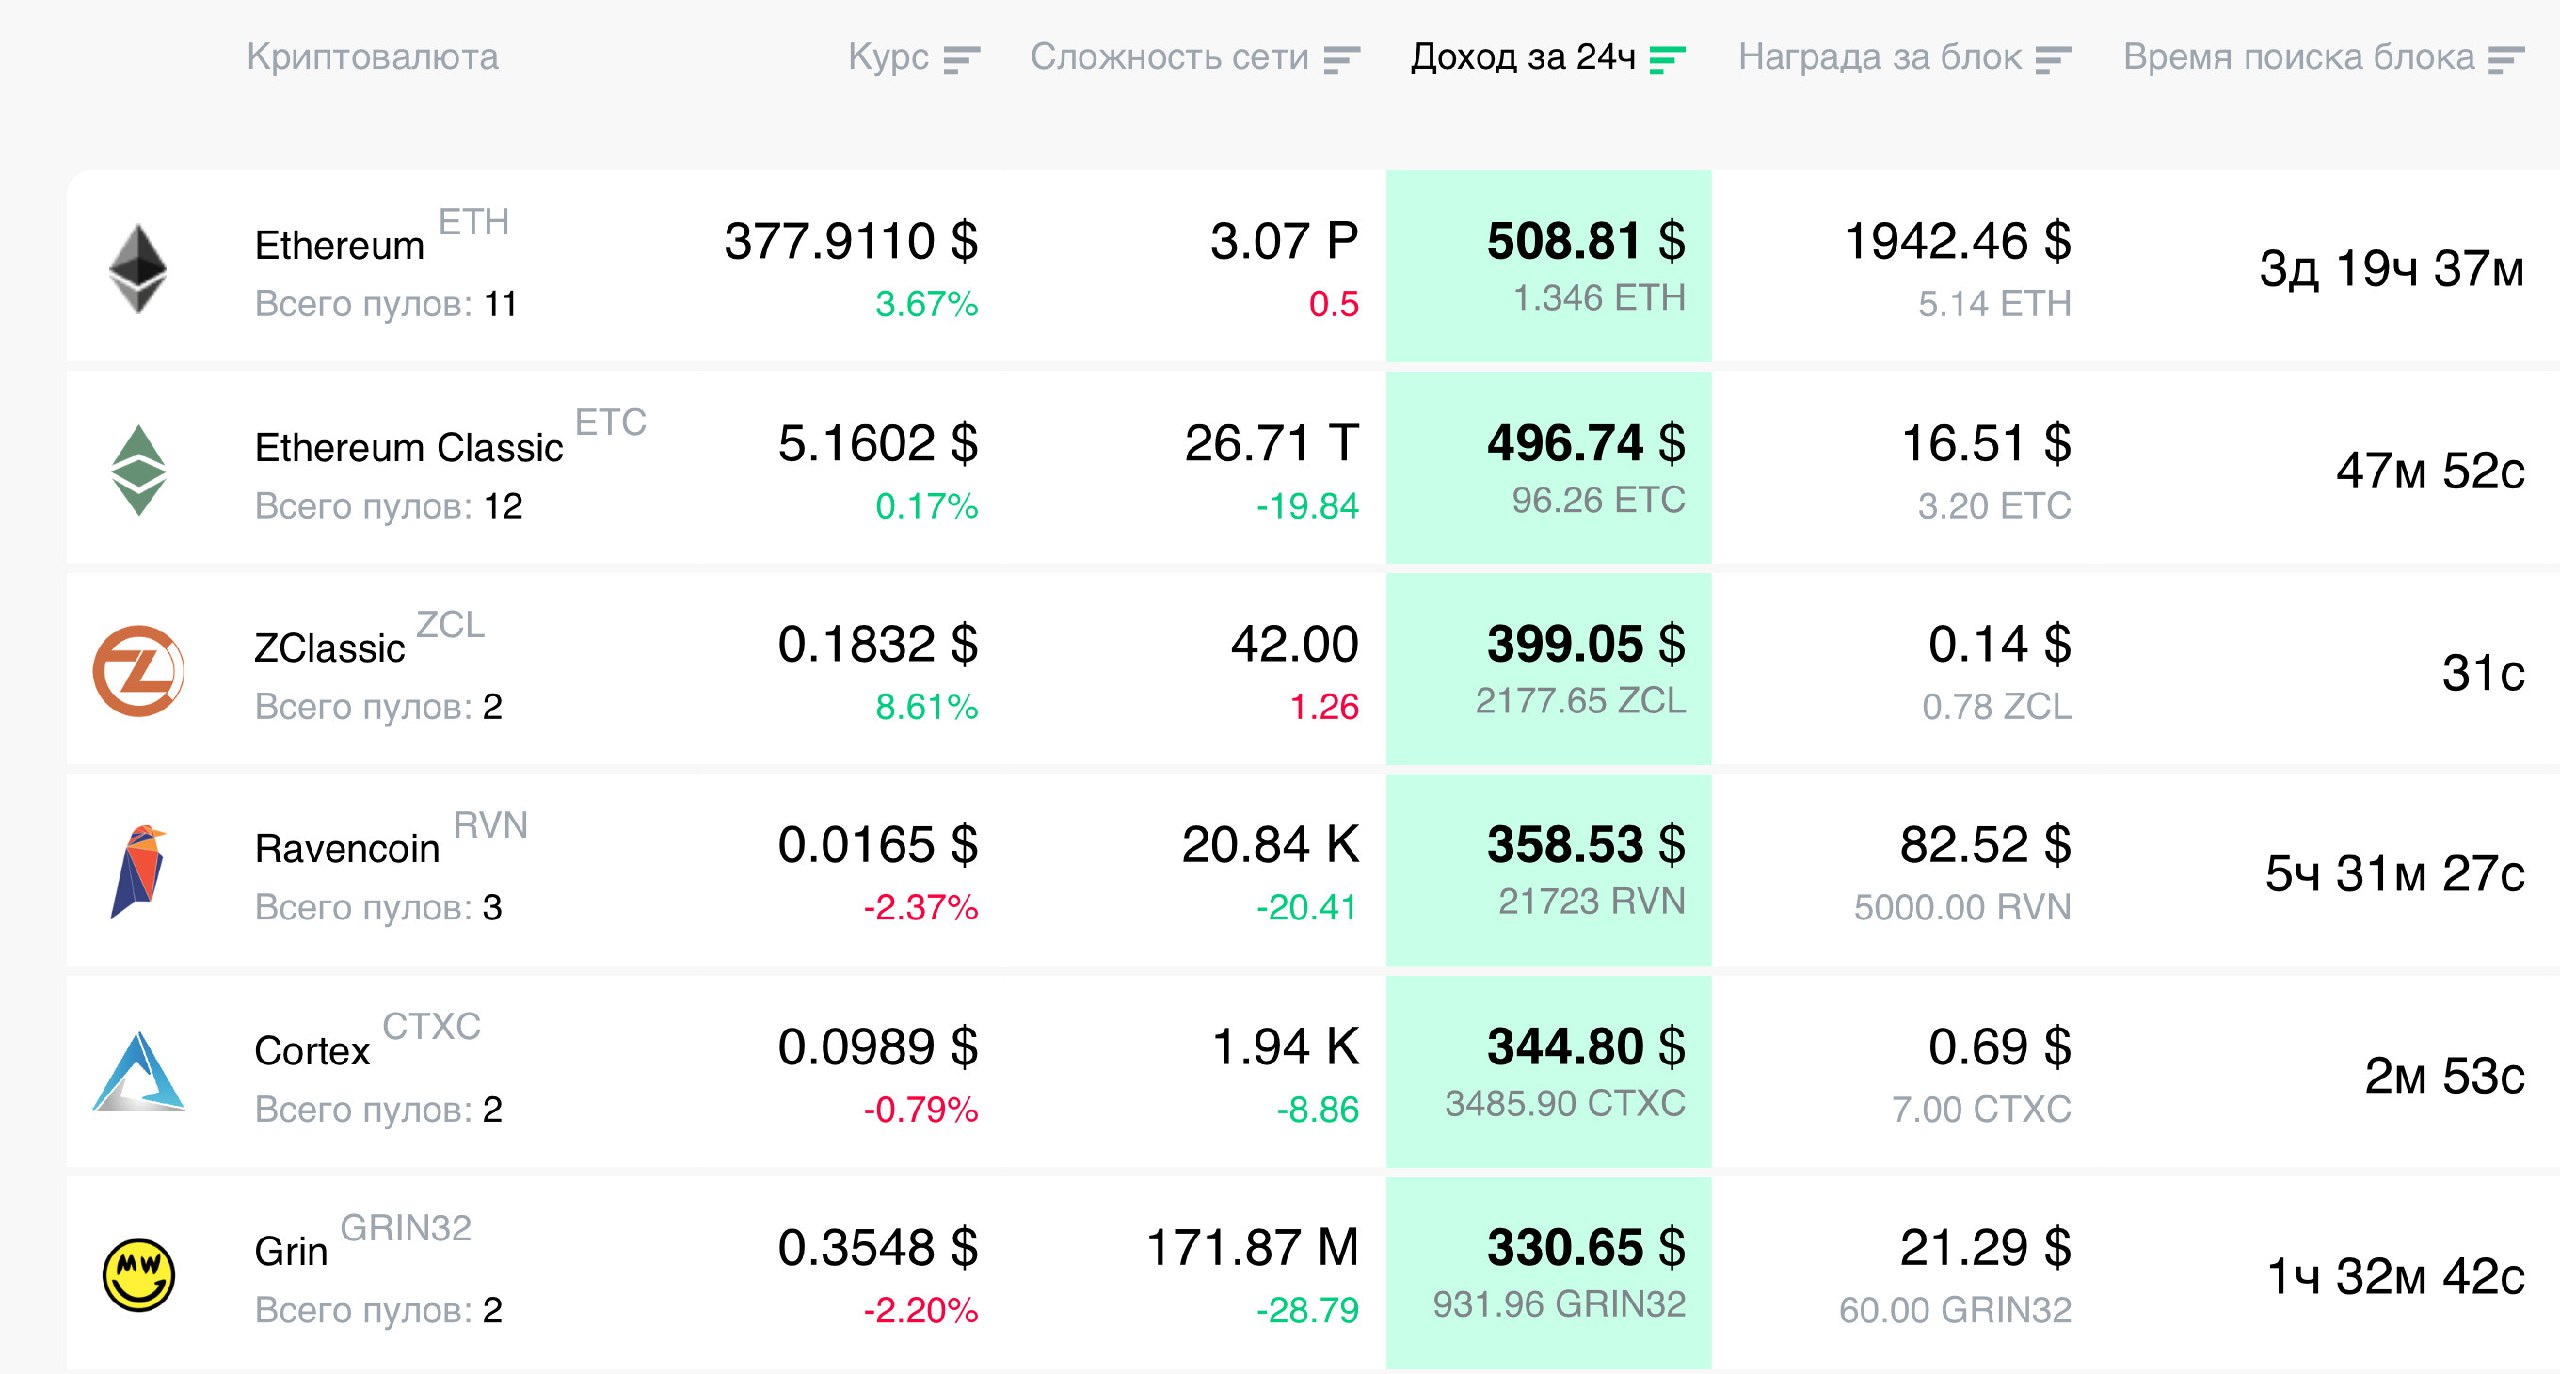The height and width of the screenshot is (1374, 2560).
Task: Click the ETH ticker label
Action: pos(474,221)
